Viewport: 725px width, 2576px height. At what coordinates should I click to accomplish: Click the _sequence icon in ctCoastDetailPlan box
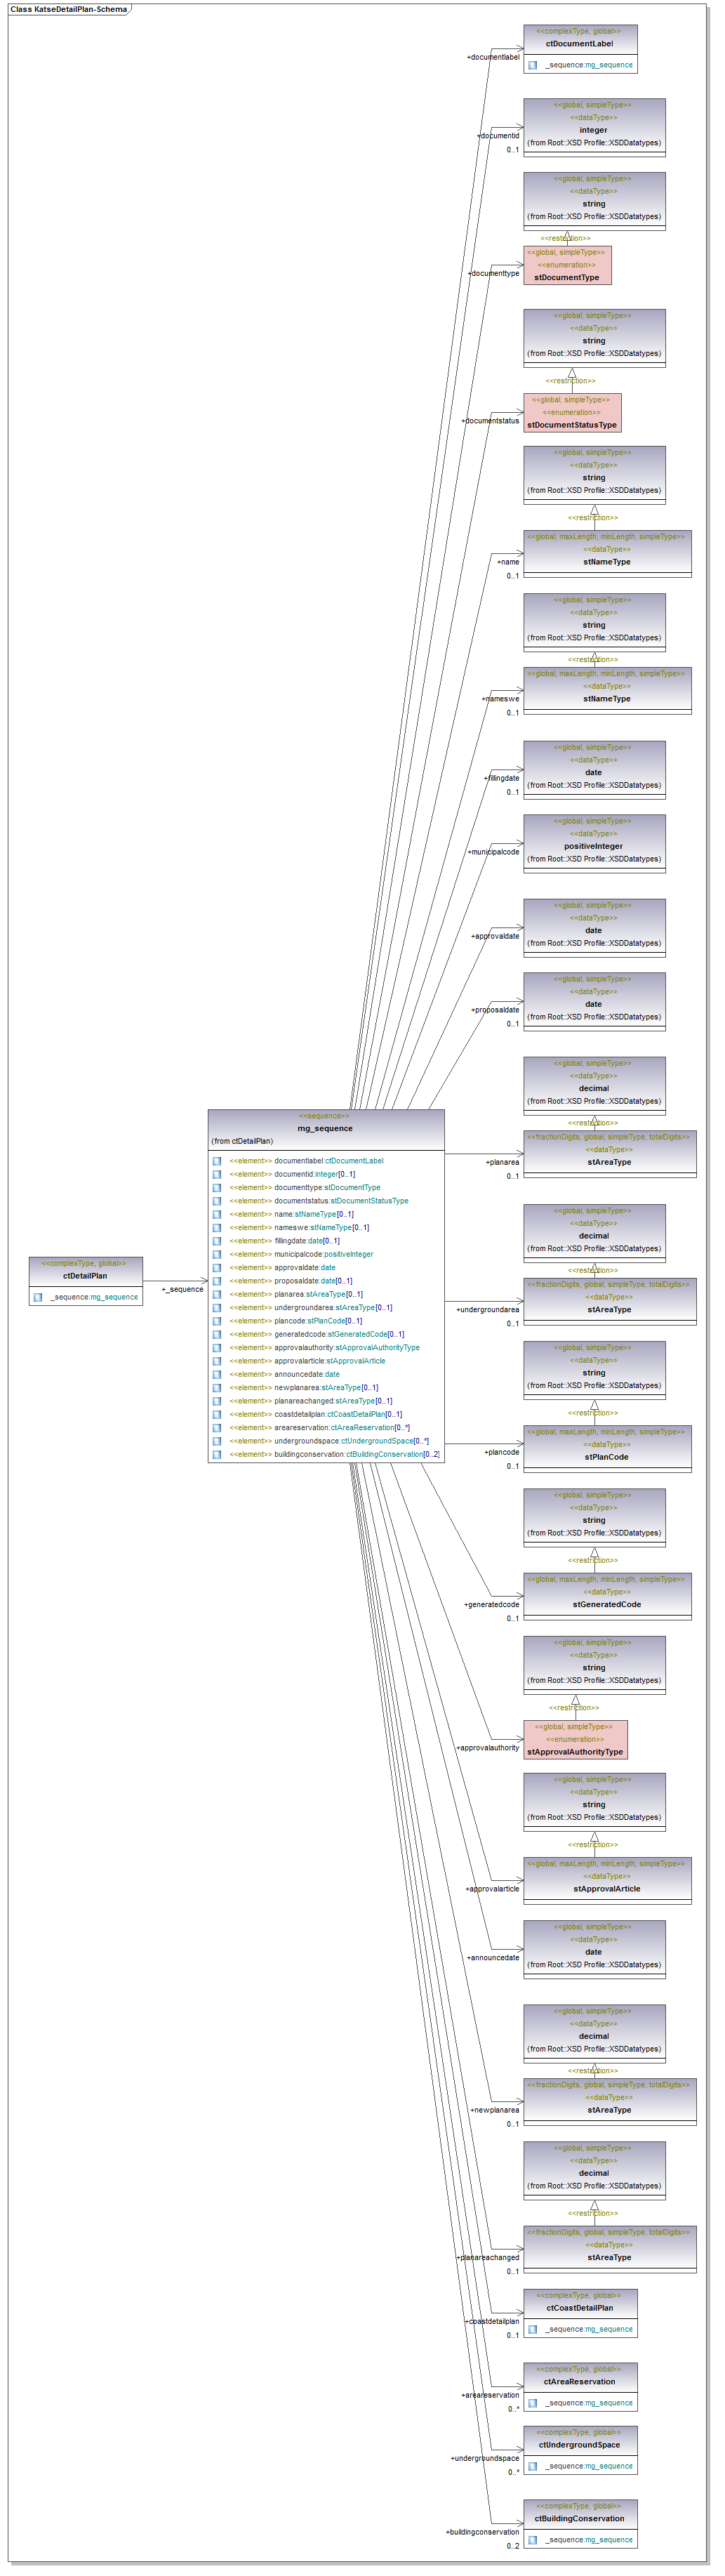click(532, 2329)
